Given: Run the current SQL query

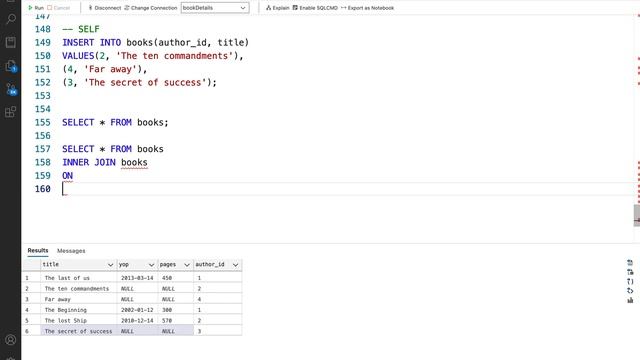Looking at the screenshot, I should [36, 8].
